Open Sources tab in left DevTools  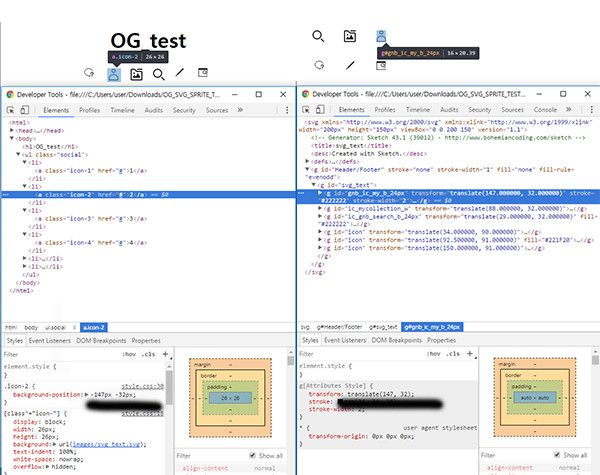pyautogui.click(x=217, y=110)
